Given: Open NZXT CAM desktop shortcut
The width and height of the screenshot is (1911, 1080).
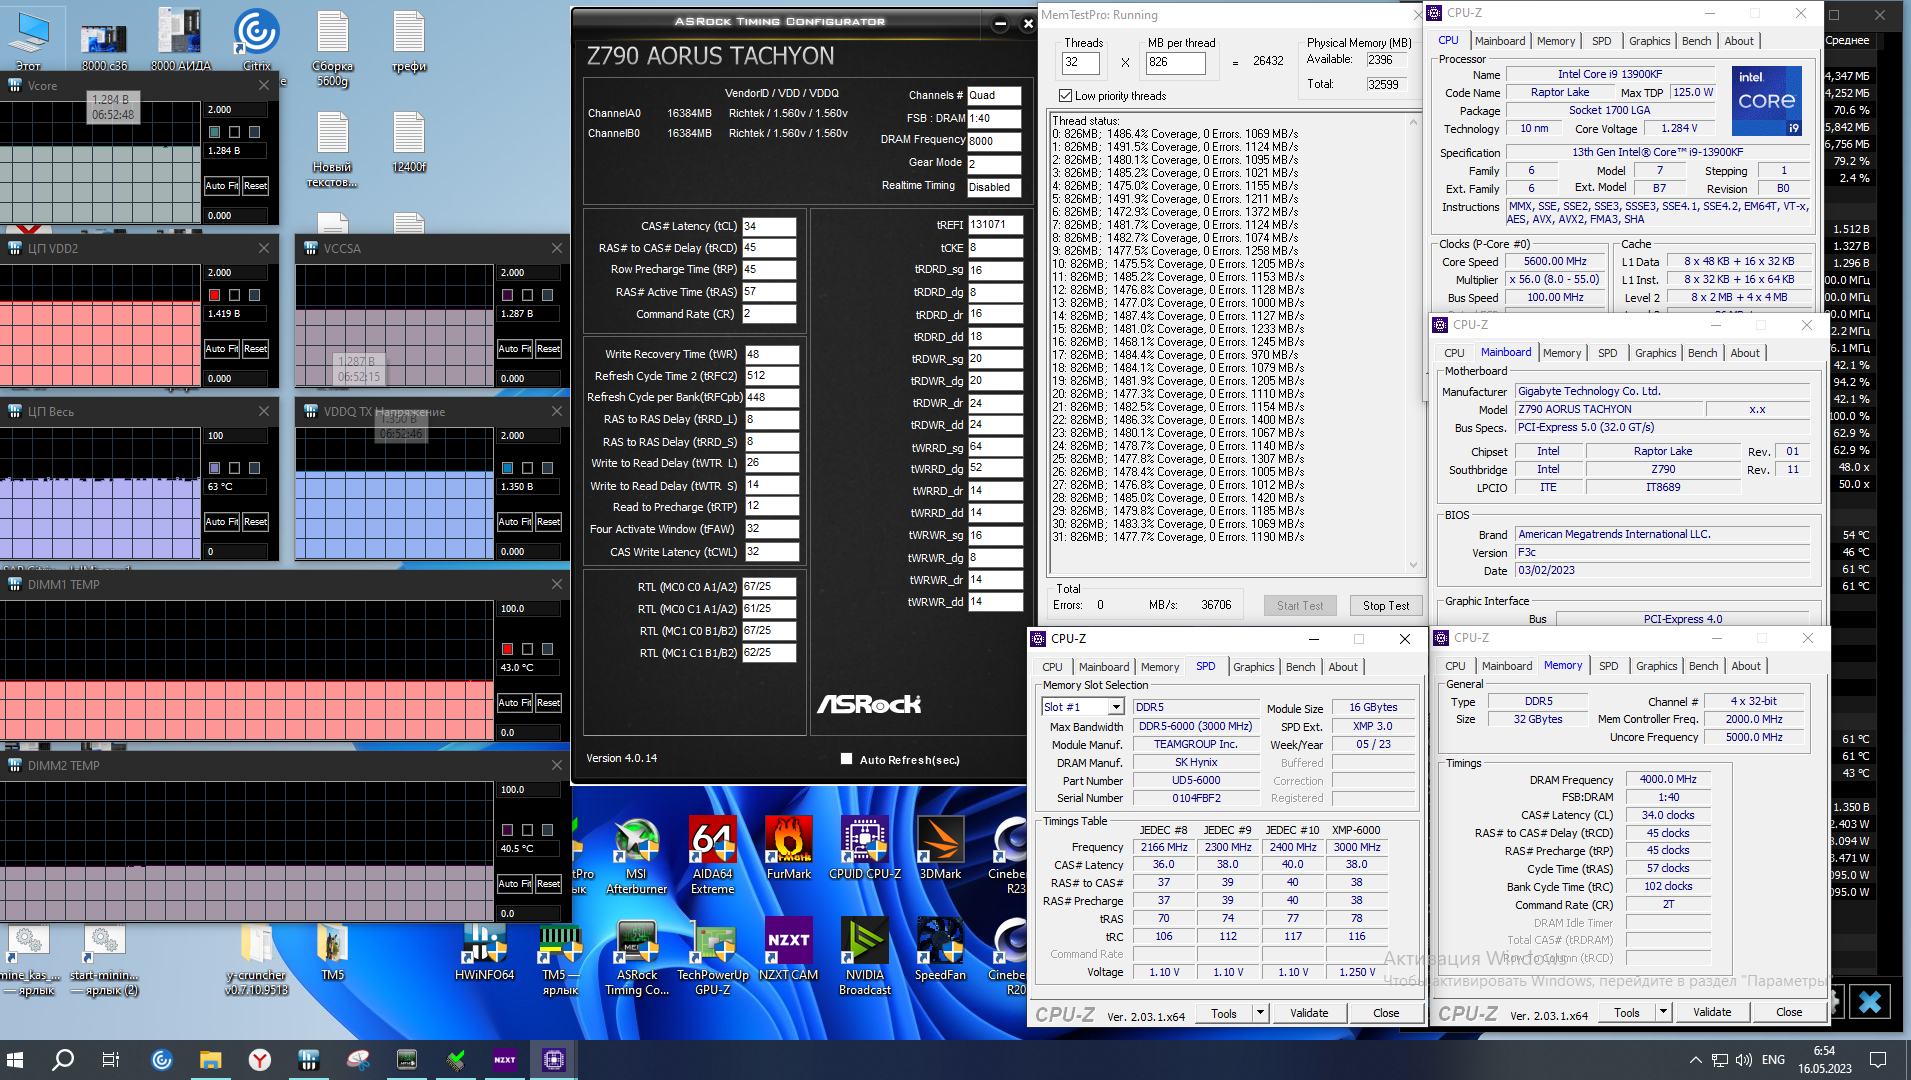Looking at the screenshot, I should 788,950.
